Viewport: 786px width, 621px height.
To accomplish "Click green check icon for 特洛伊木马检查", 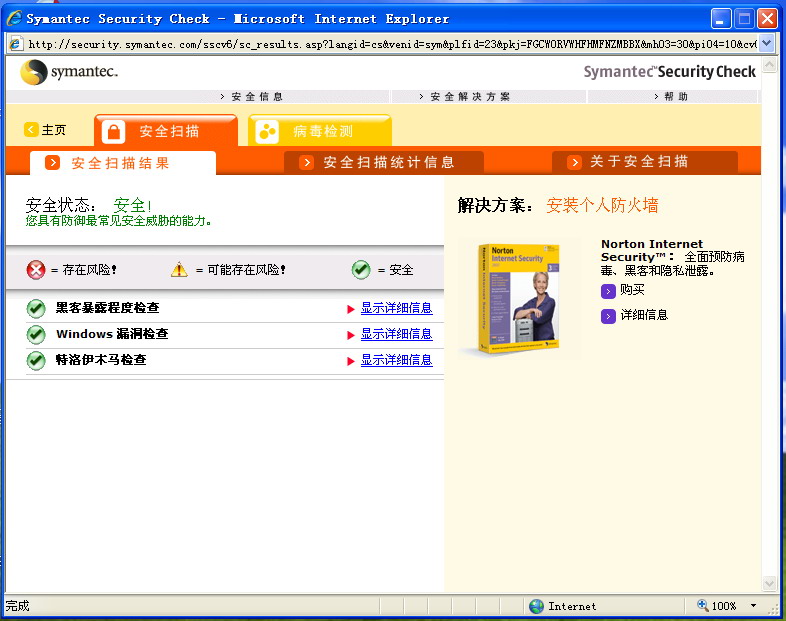I will click(36, 360).
